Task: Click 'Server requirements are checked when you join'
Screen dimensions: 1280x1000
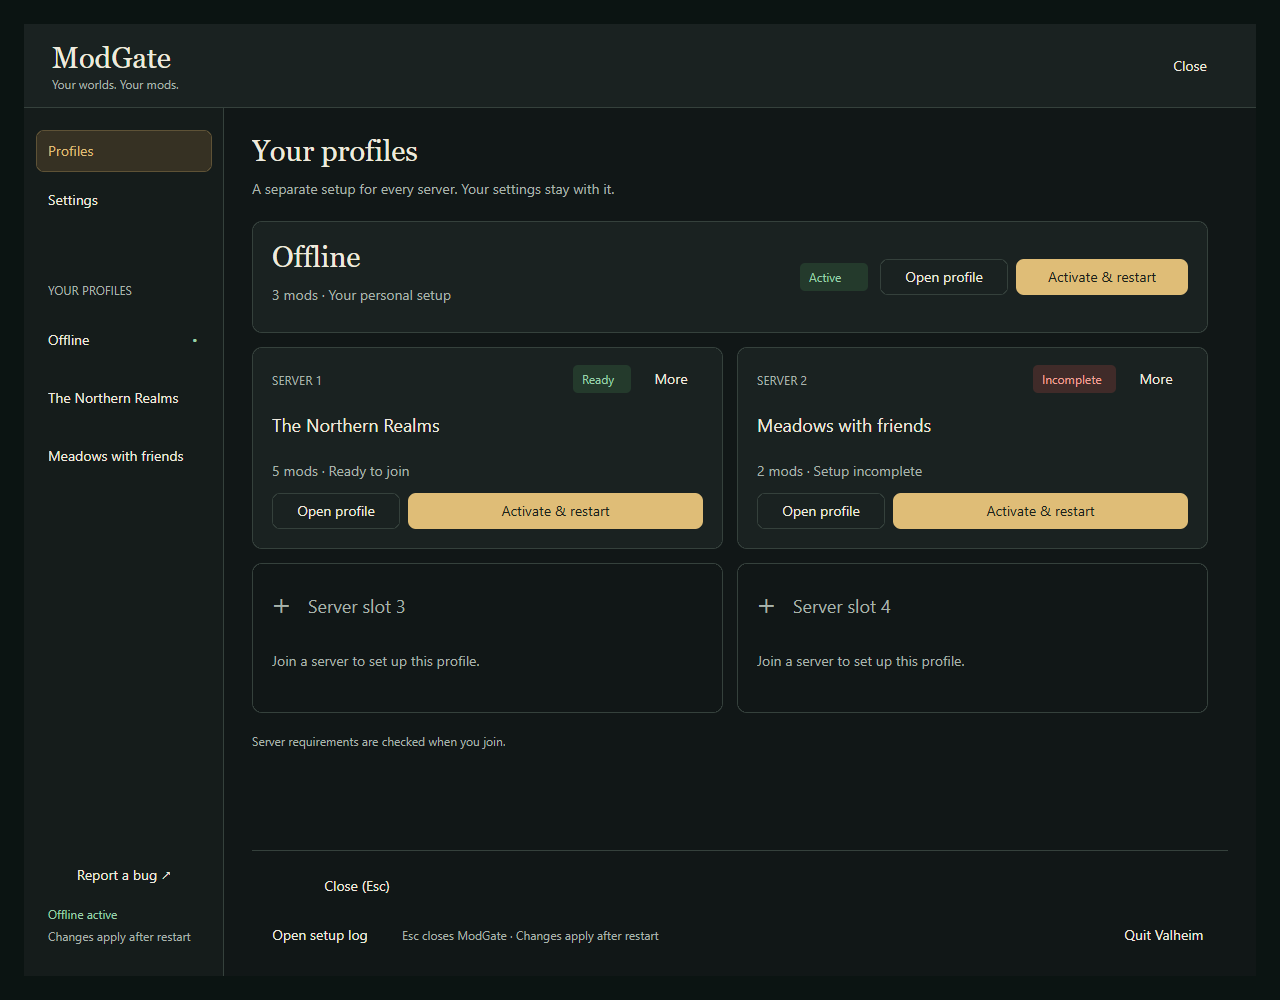Action: tap(379, 742)
